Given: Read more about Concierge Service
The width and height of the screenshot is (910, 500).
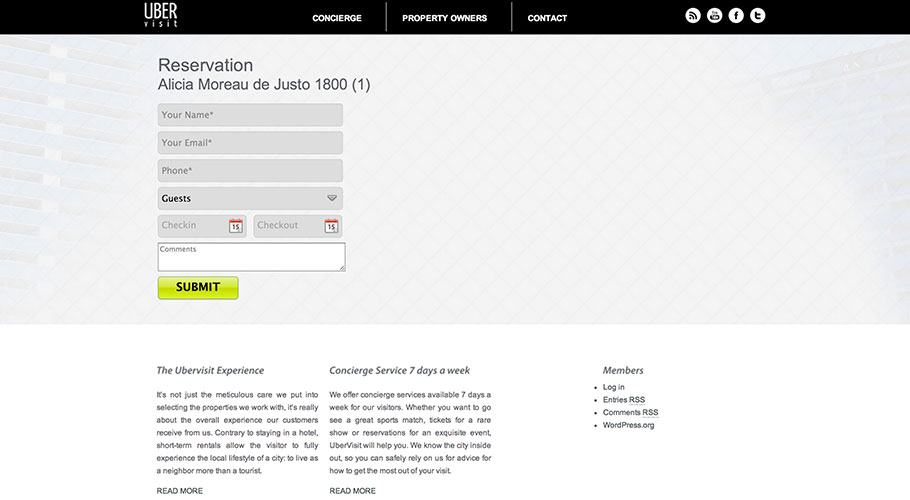Looking at the screenshot, I should (x=352, y=491).
